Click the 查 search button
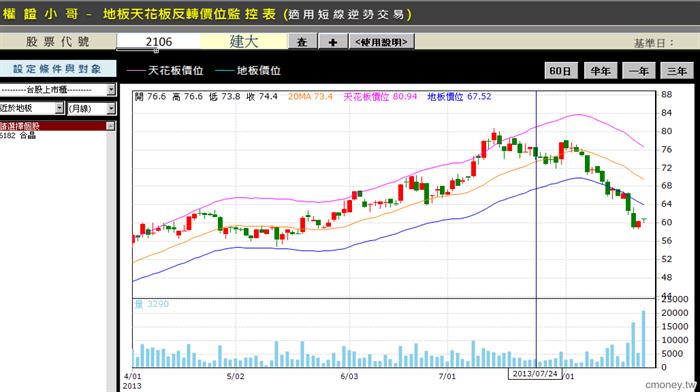The width and height of the screenshot is (700, 392). tap(302, 42)
